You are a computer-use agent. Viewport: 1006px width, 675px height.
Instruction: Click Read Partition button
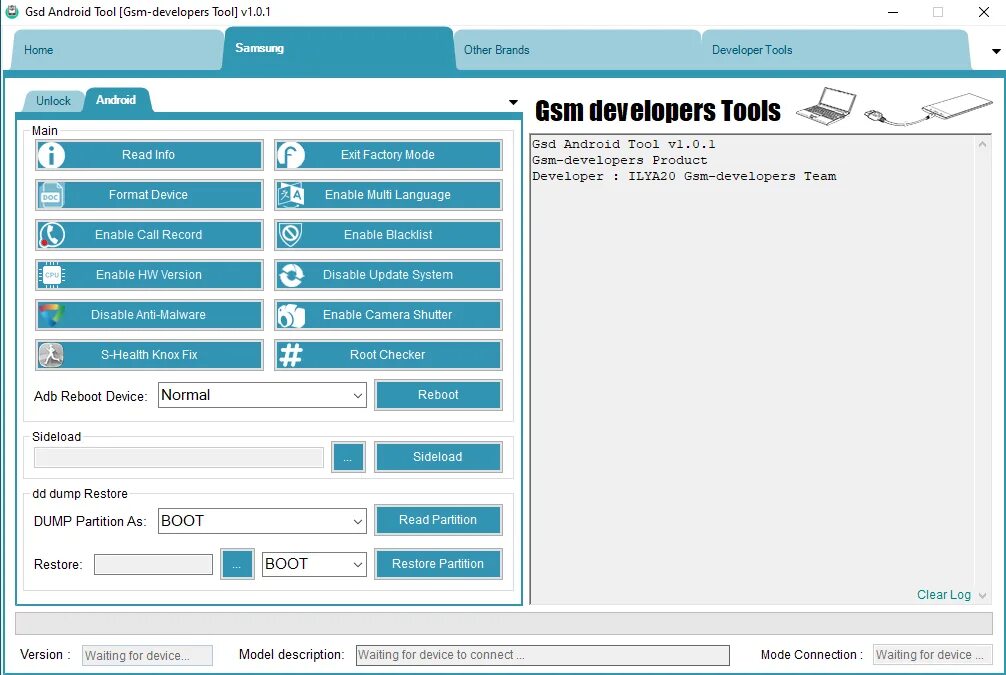click(x=438, y=520)
